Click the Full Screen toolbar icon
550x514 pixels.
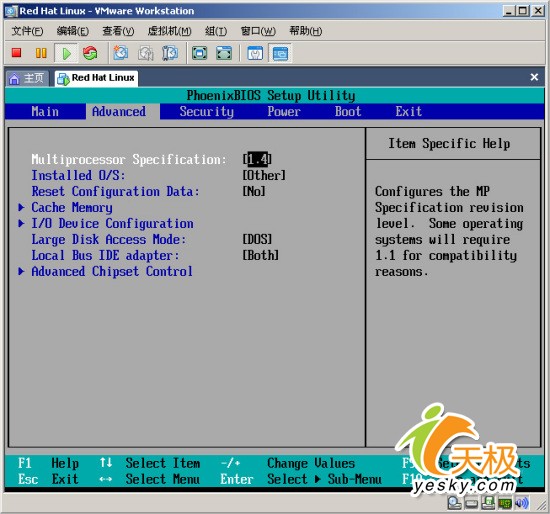click(200, 53)
